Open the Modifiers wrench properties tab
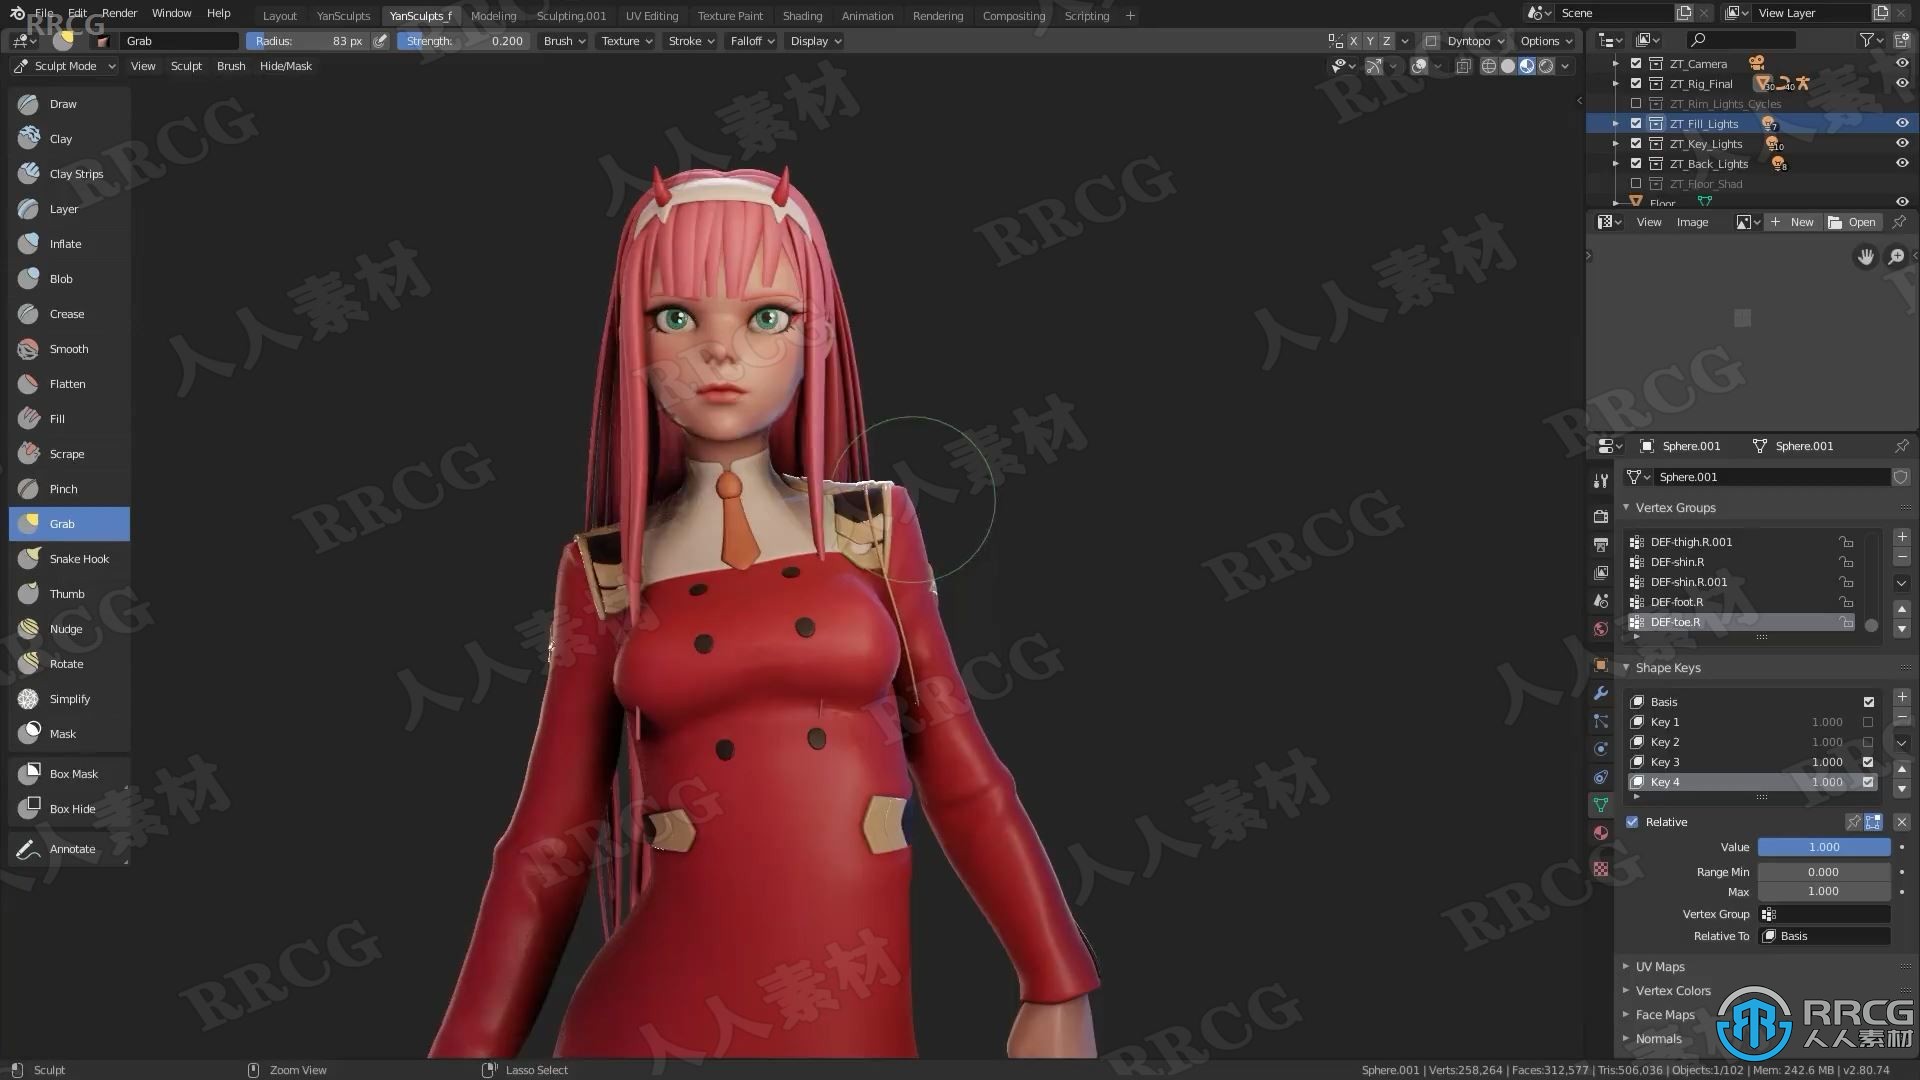This screenshot has height=1080, width=1920. point(1601,693)
